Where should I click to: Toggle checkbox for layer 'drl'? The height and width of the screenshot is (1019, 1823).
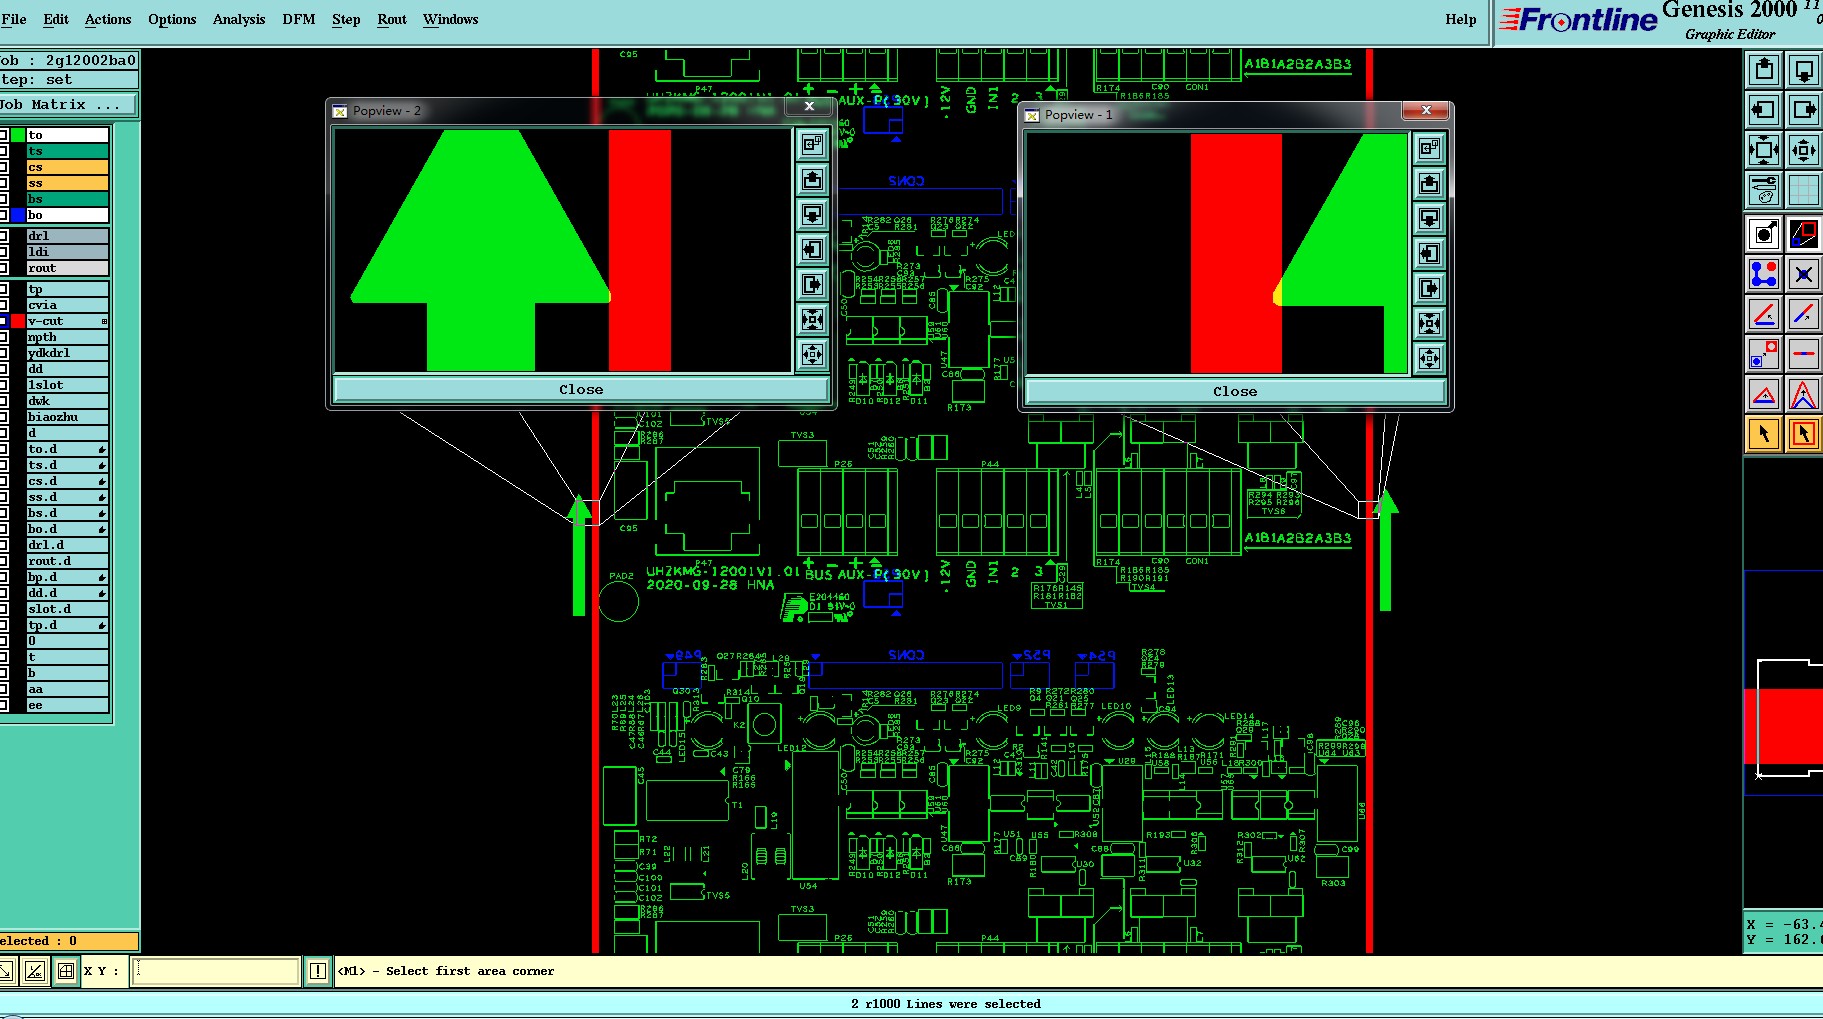pos(4,236)
